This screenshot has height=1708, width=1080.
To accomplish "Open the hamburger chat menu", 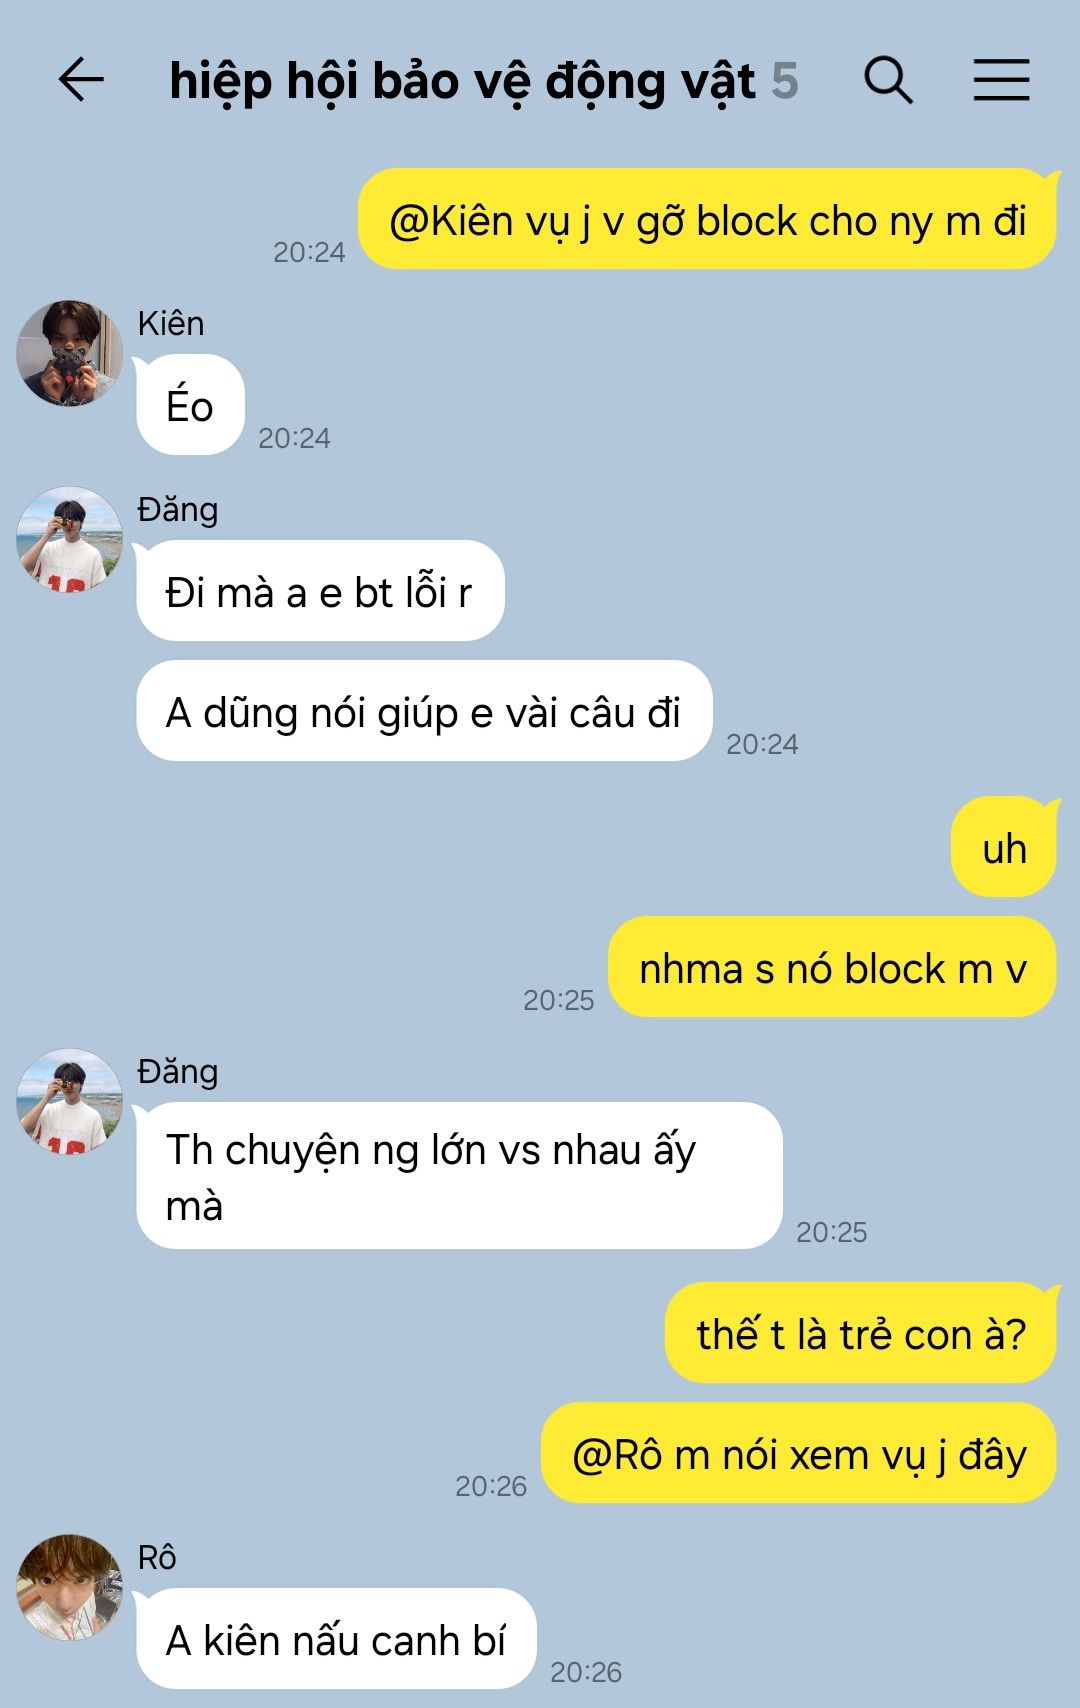I will click(1001, 80).
